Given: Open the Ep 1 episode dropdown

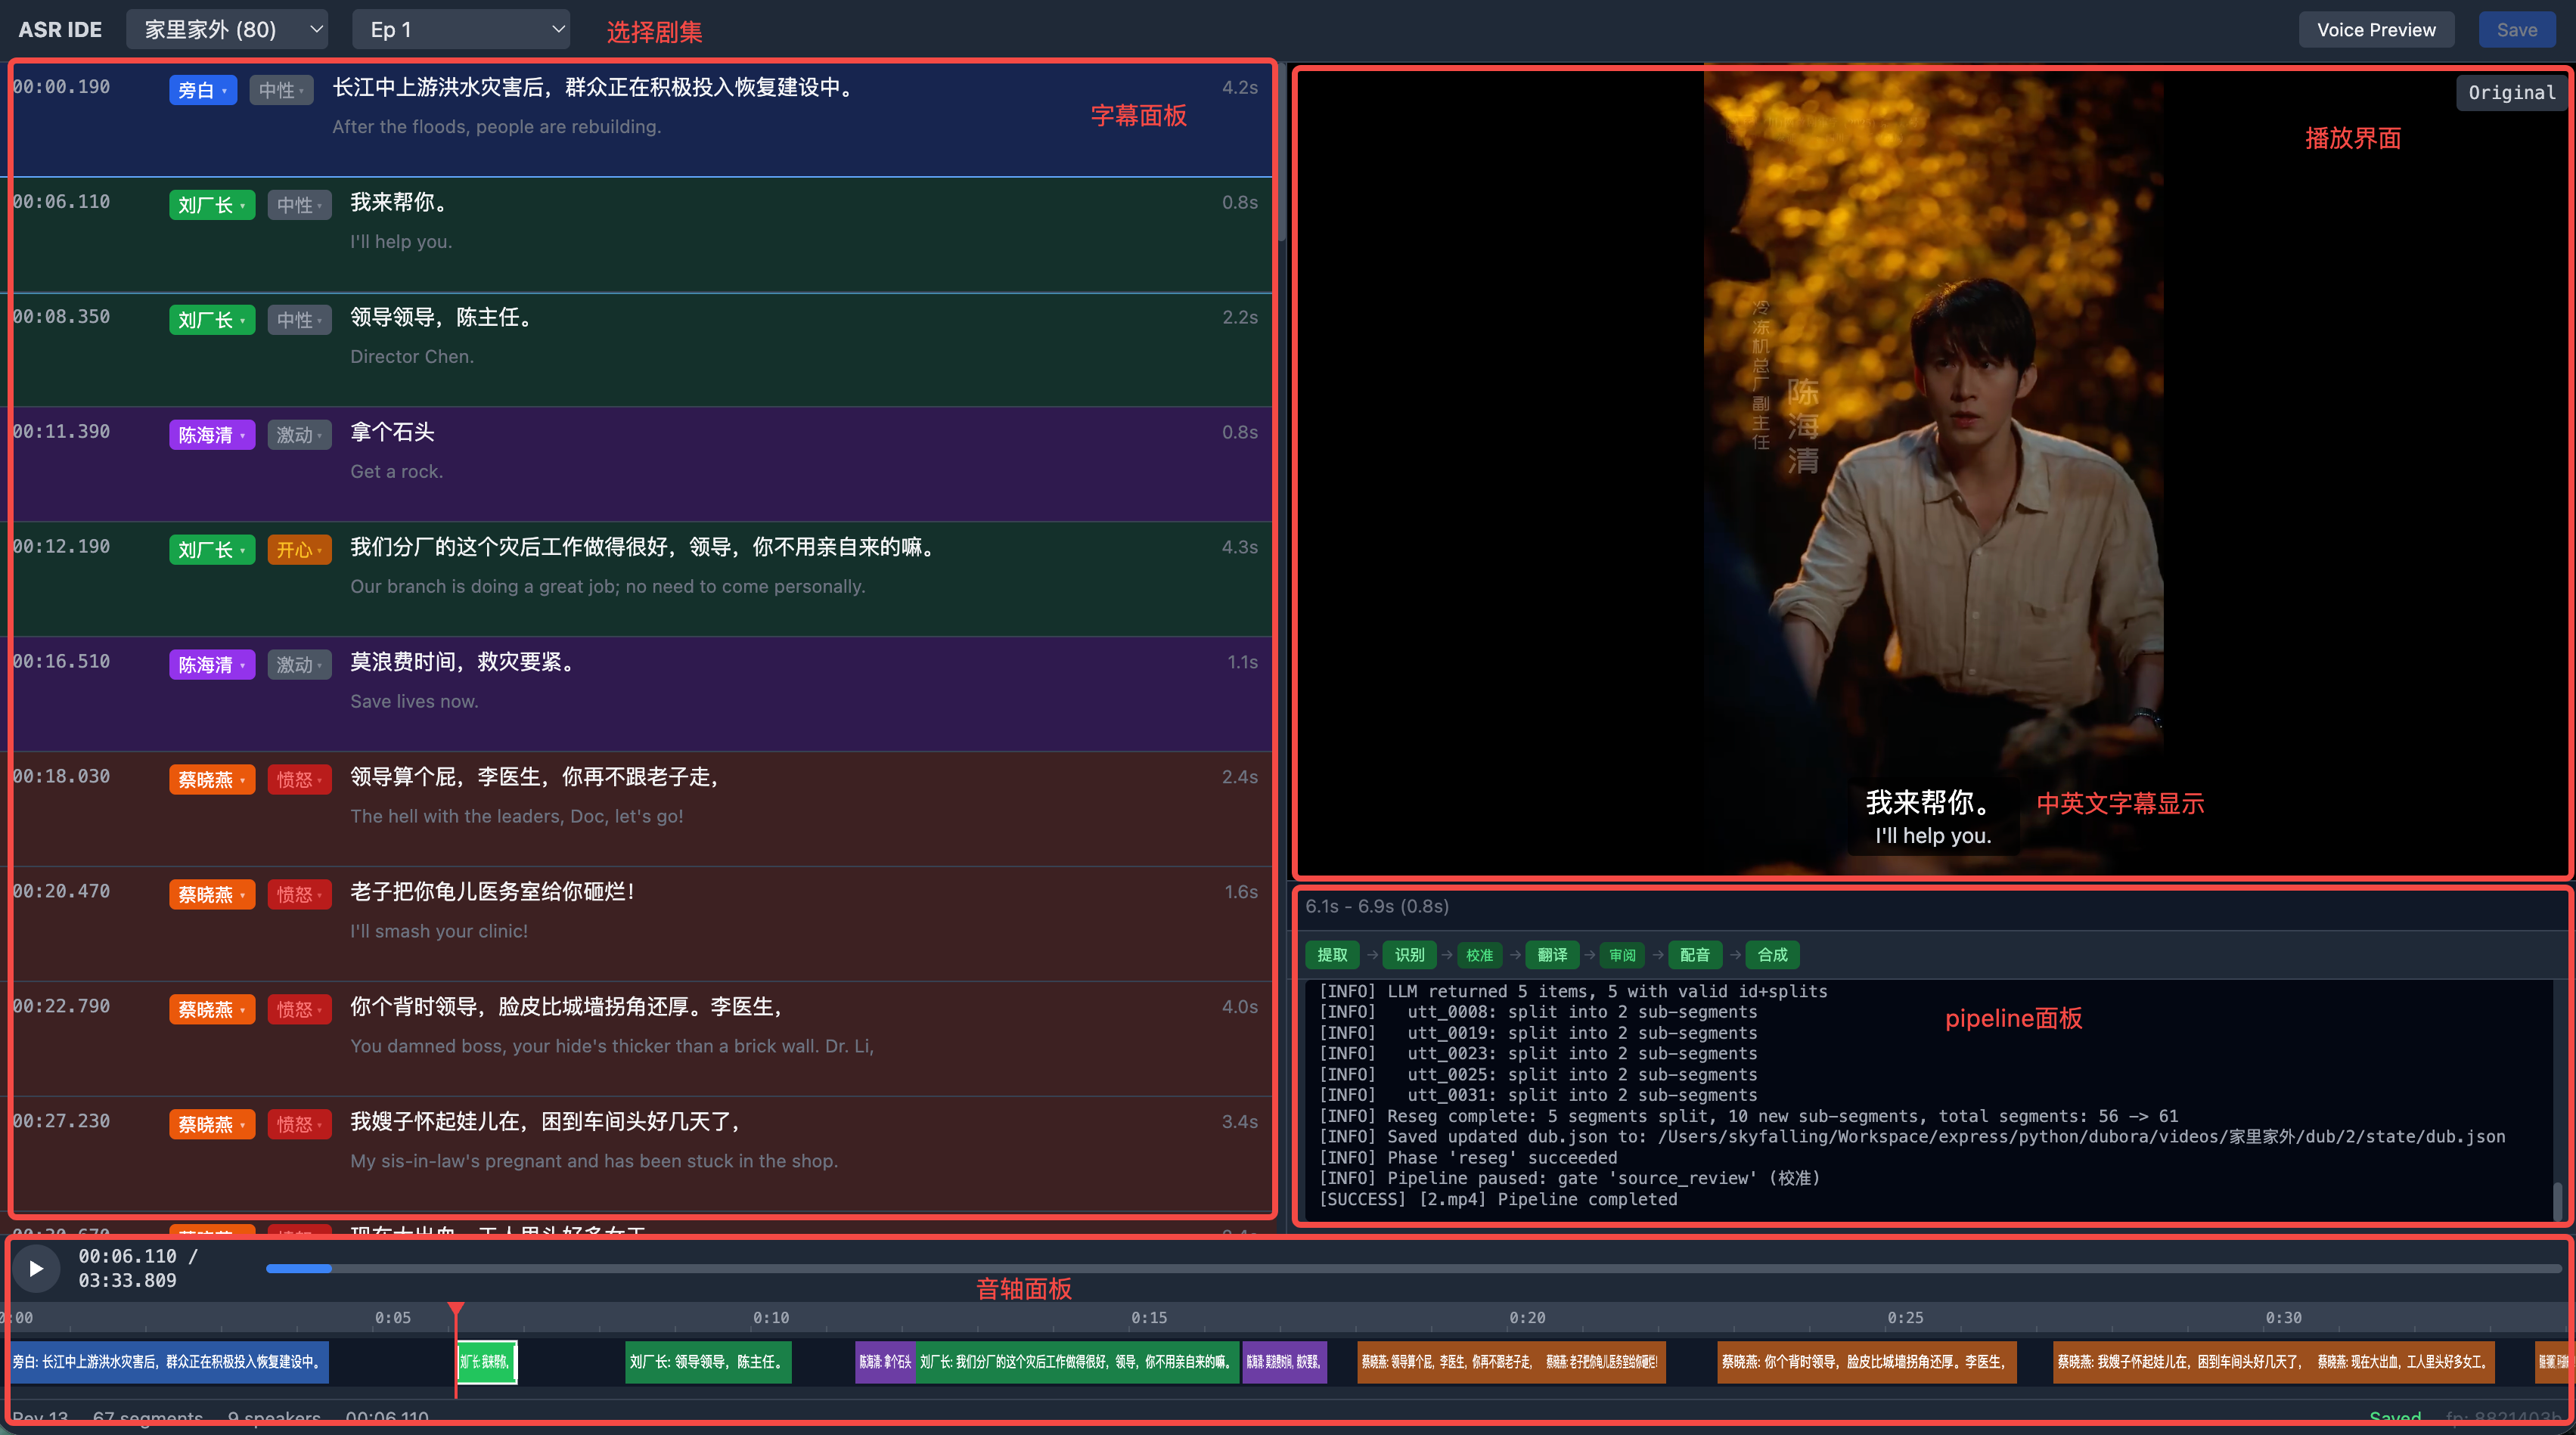Looking at the screenshot, I should 461,29.
